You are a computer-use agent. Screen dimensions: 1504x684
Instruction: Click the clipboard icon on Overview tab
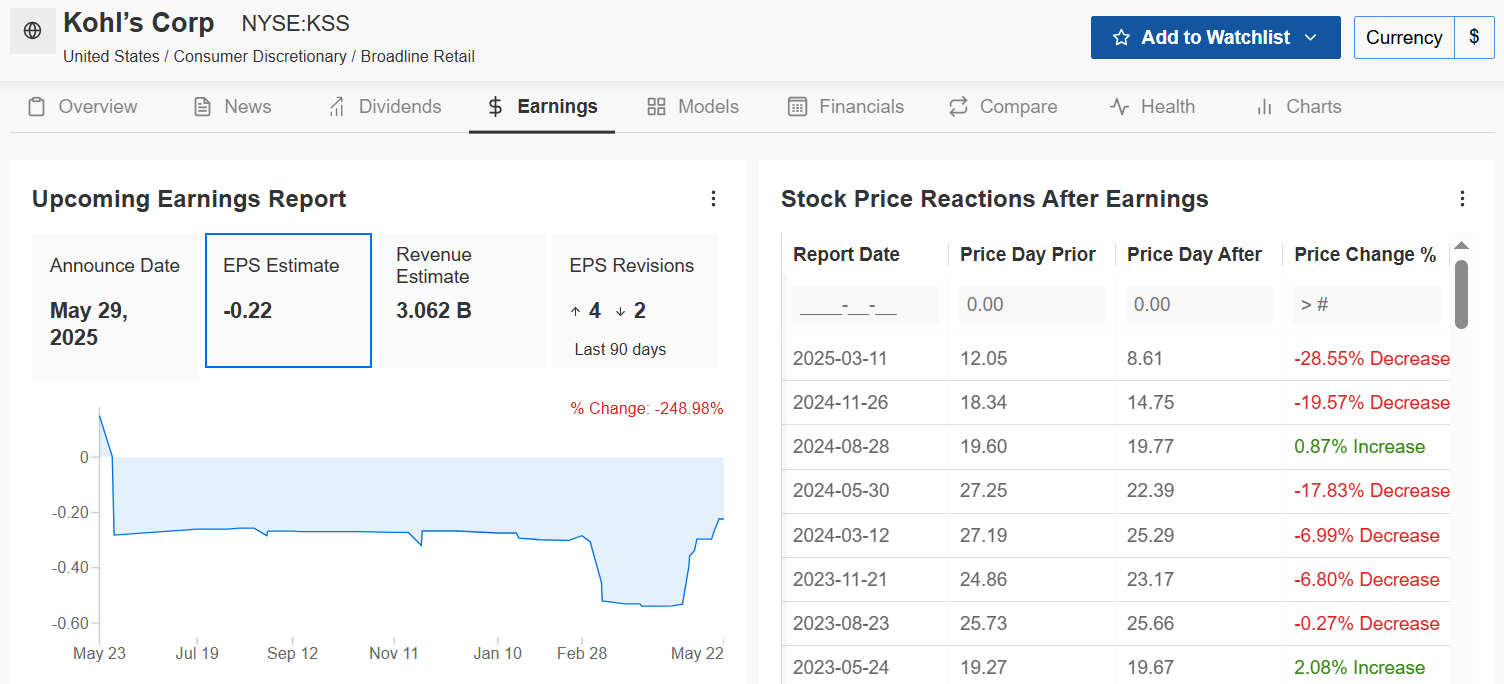[37, 107]
